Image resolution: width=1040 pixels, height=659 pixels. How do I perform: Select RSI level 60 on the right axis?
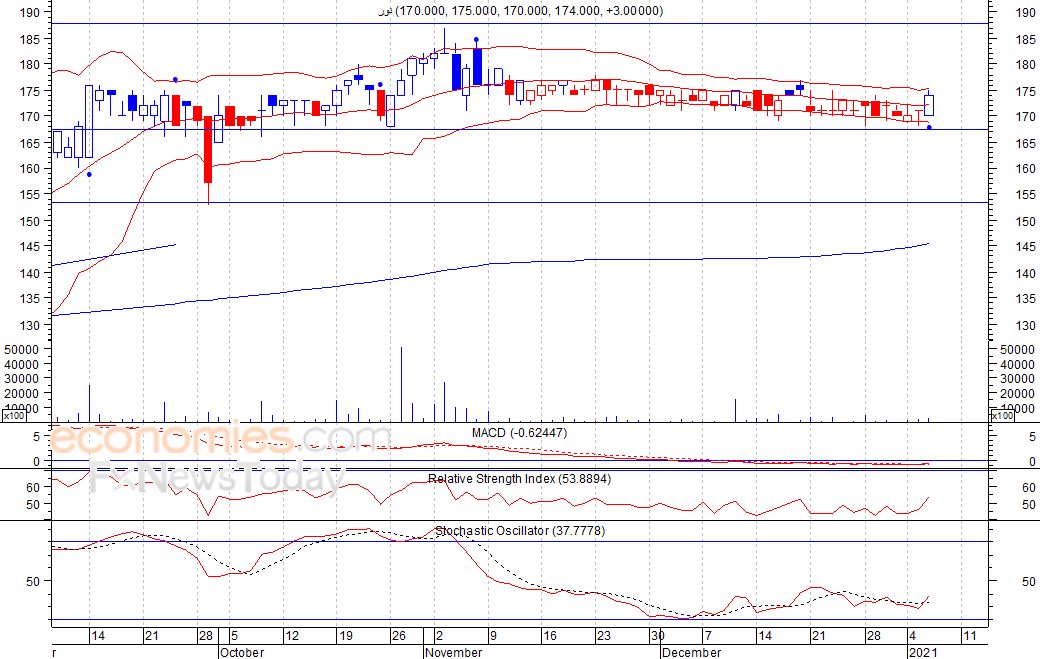pos(1029,487)
